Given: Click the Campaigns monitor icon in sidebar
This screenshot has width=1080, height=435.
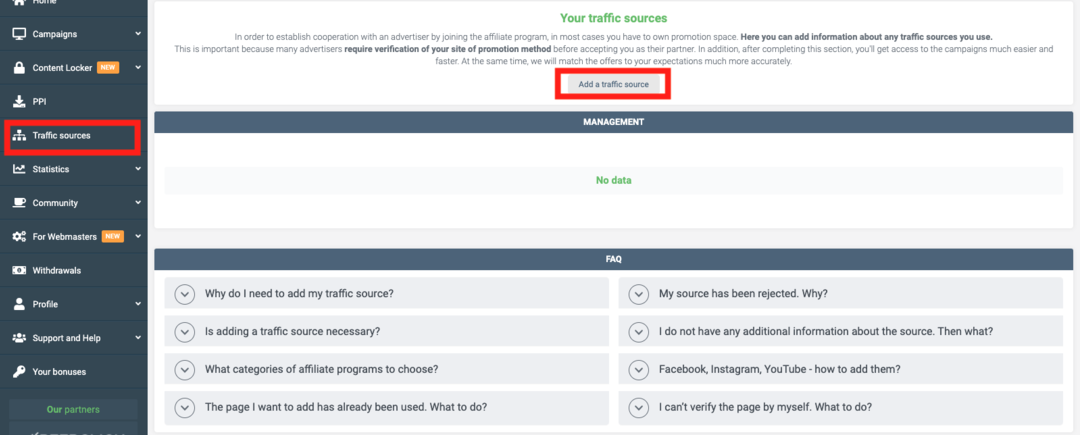Looking at the screenshot, I should (x=19, y=34).
